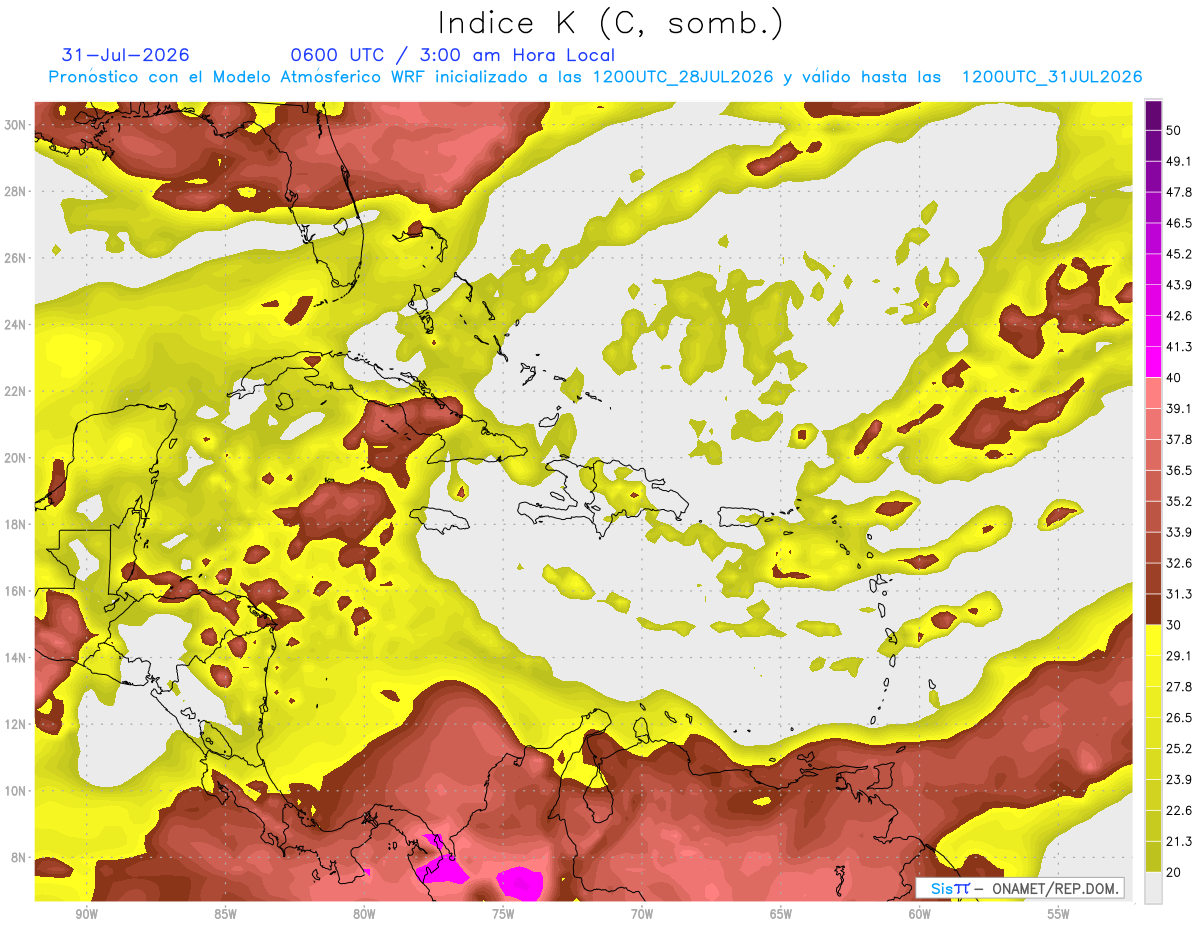The height and width of the screenshot is (927, 1200).
Task: Click the chart title "Indice K (C, somb.)"
Action: 611,23
